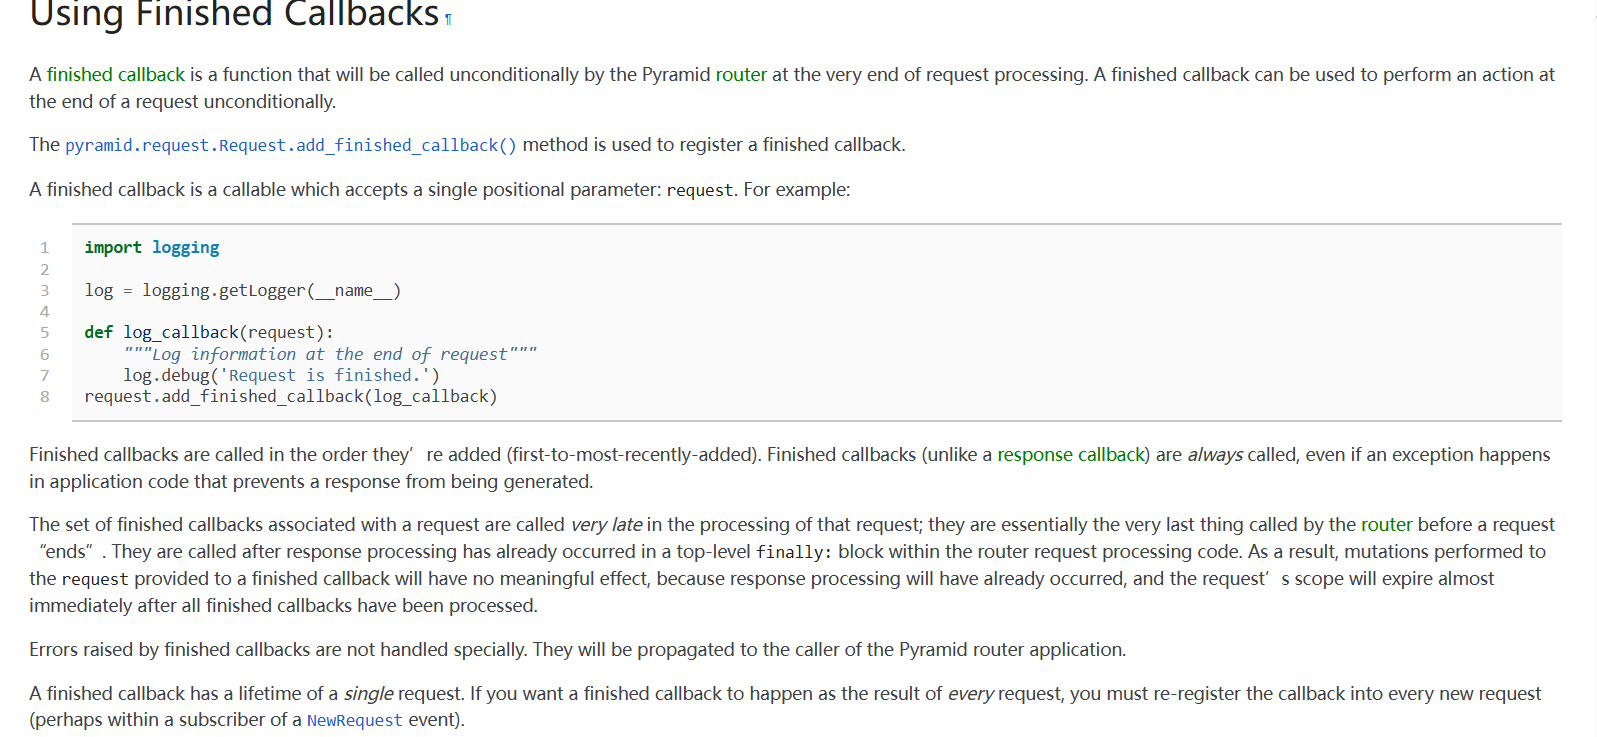Click the logging.getLogger(__name__) code line
This screenshot has height=737, width=1597.
point(243,291)
